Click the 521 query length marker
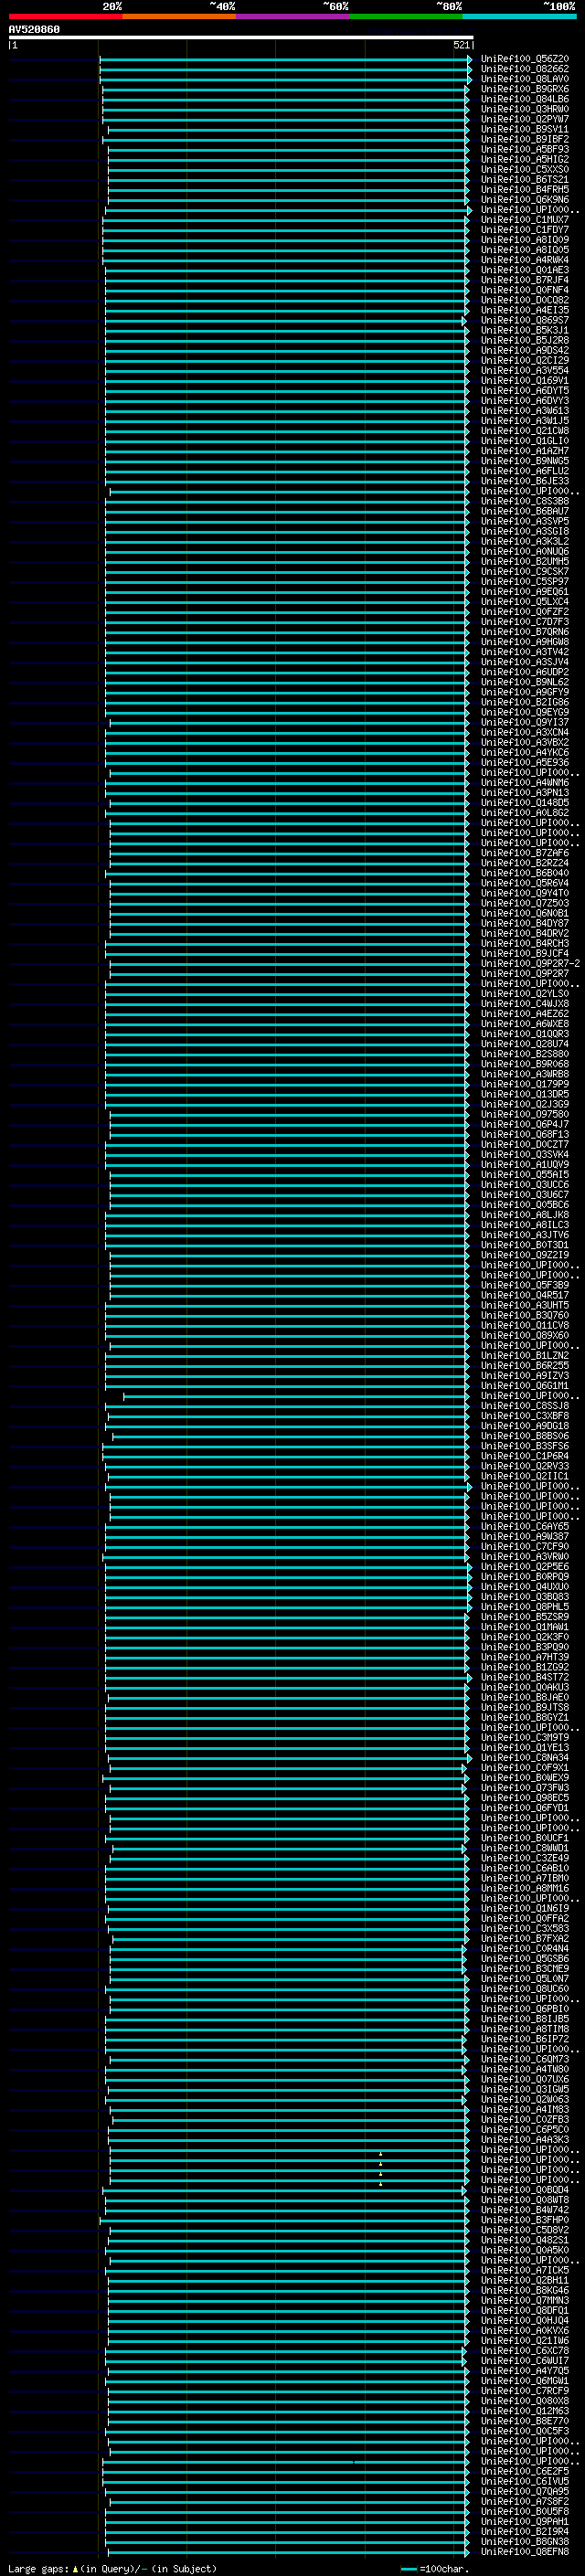The image size is (585, 2576). point(461,45)
